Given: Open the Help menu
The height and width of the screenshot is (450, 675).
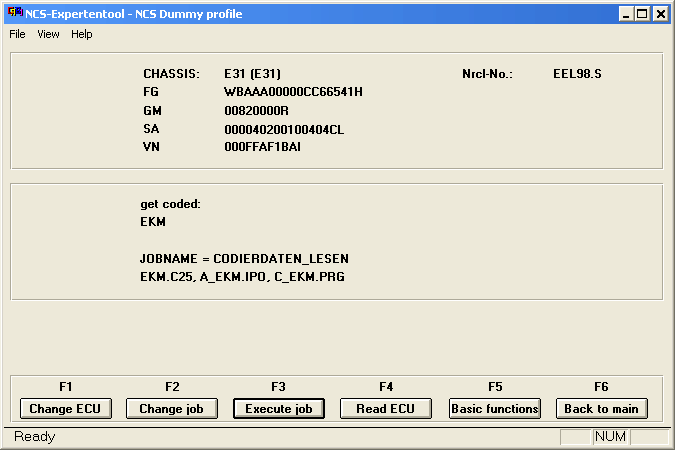Looking at the screenshot, I should pos(82,34).
